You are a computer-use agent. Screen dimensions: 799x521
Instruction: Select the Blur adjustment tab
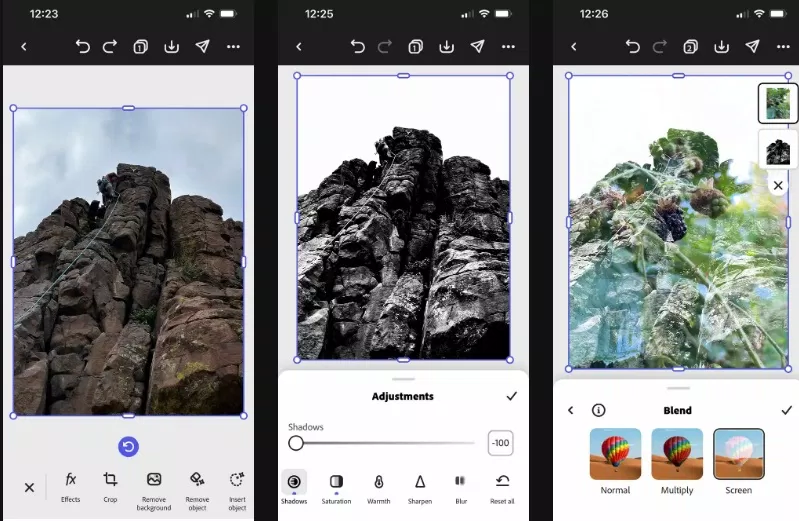pos(461,488)
